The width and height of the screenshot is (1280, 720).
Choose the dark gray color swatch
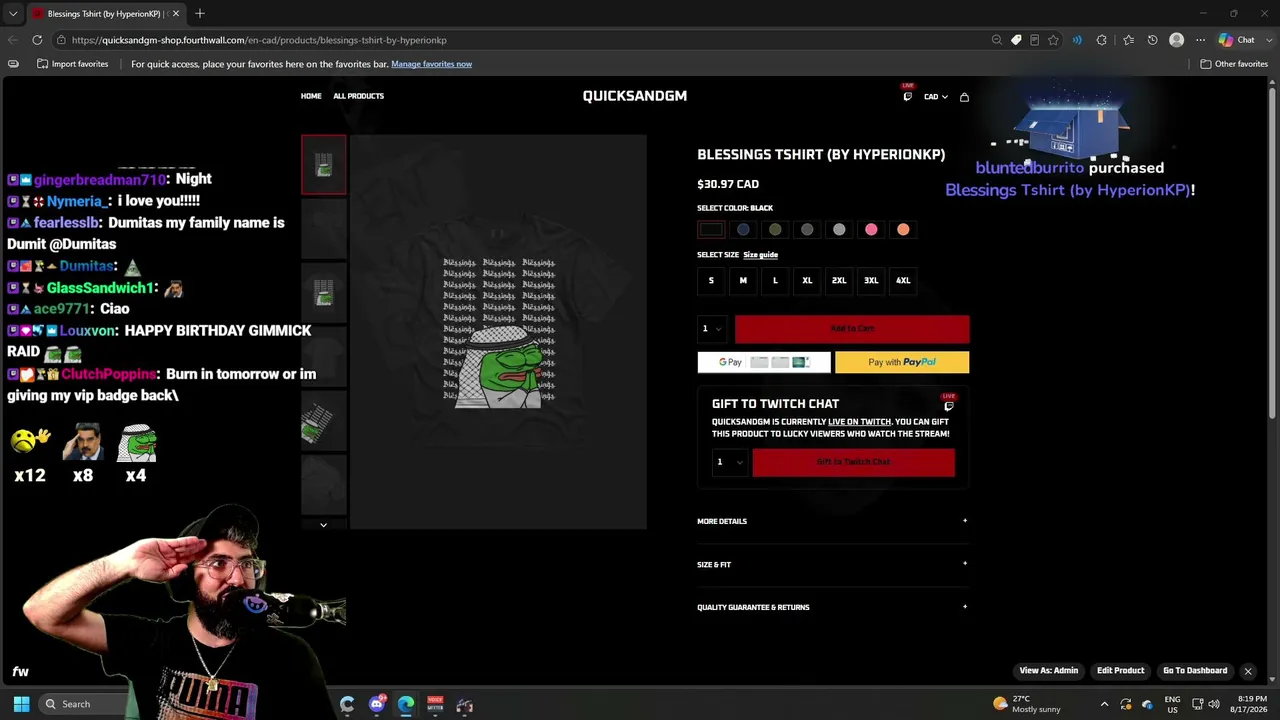(807, 230)
